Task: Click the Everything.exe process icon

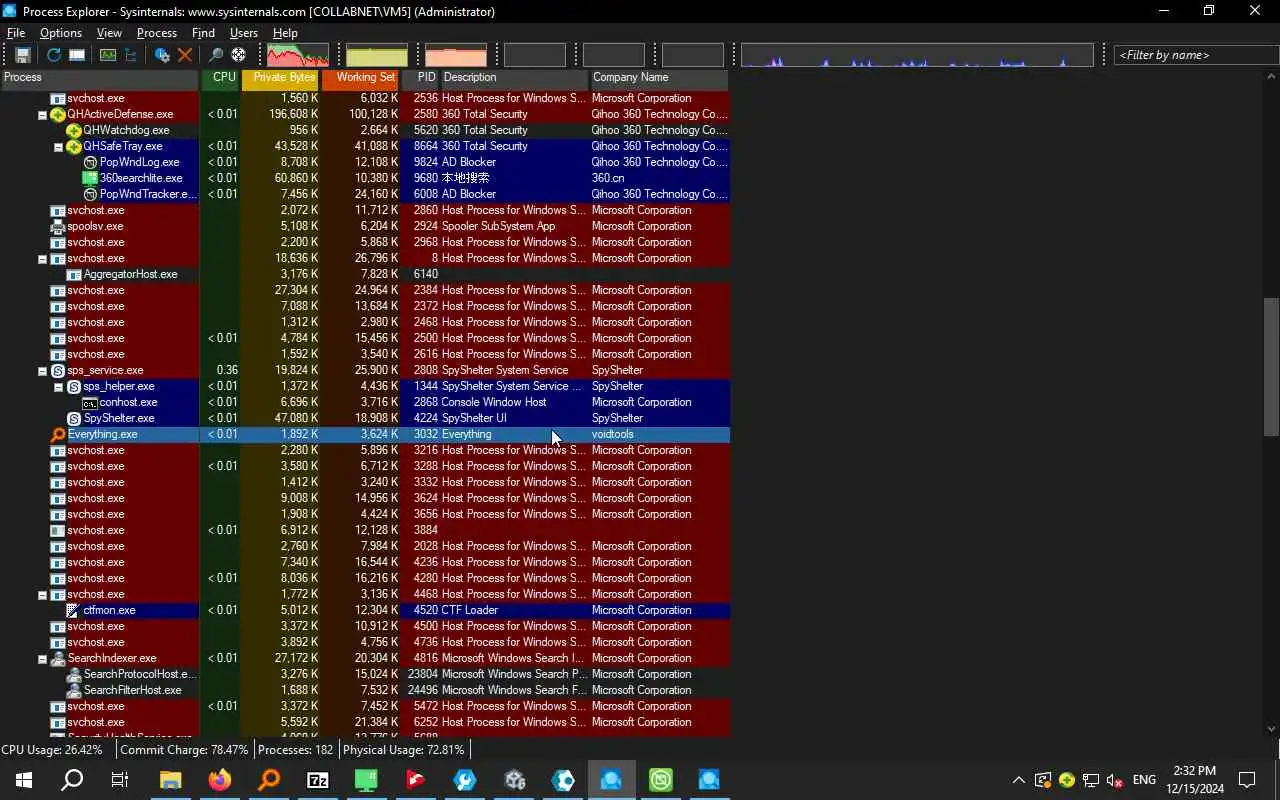Action: click(58, 434)
